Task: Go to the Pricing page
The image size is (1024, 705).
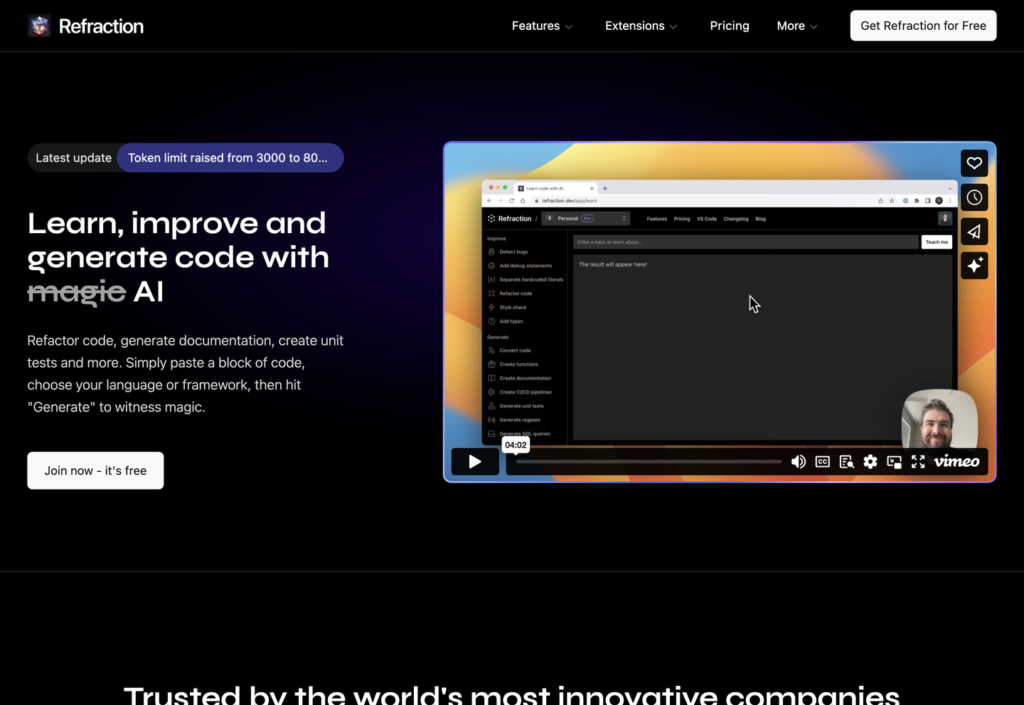Action: 729,26
